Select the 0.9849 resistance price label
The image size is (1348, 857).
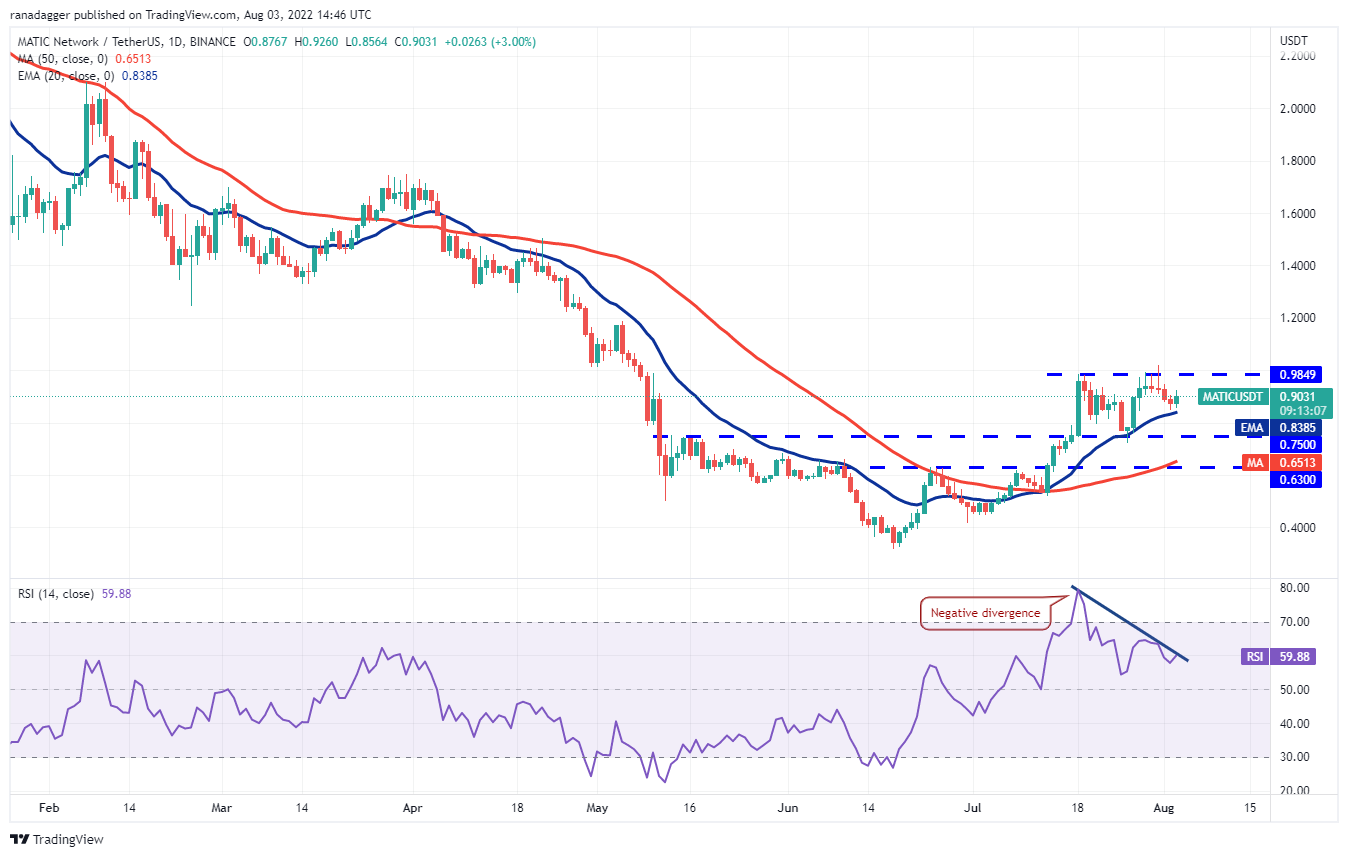click(x=1296, y=374)
